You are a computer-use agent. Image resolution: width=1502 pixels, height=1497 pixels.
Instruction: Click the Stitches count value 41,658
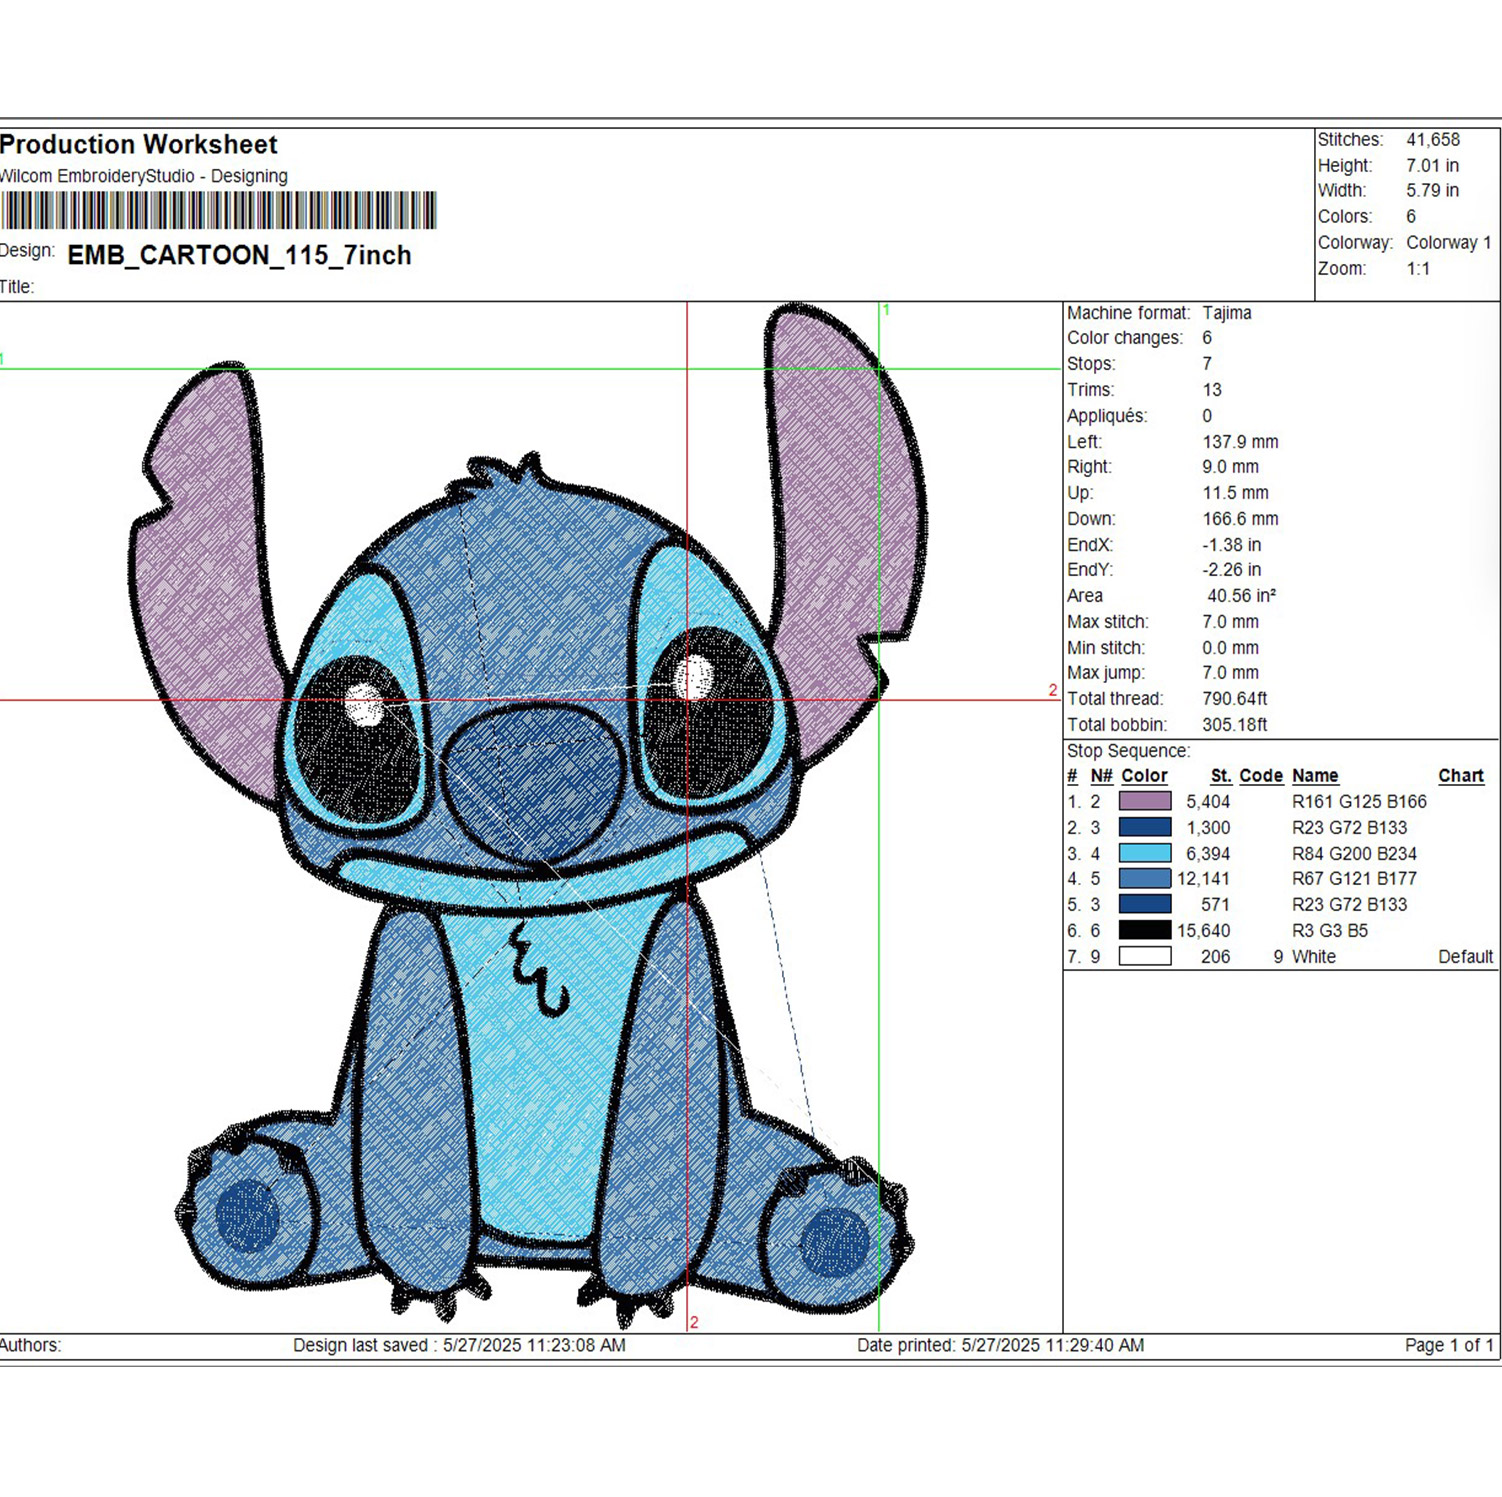(x=1432, y=140)
